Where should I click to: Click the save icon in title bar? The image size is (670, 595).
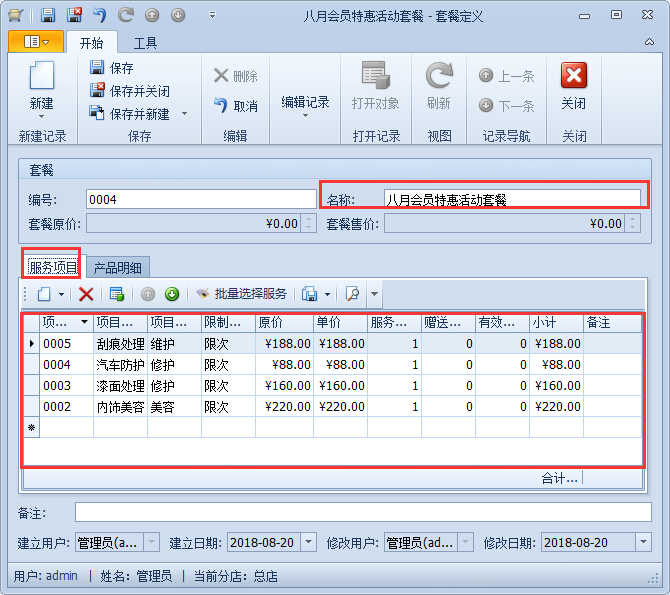tap(48, 15)
